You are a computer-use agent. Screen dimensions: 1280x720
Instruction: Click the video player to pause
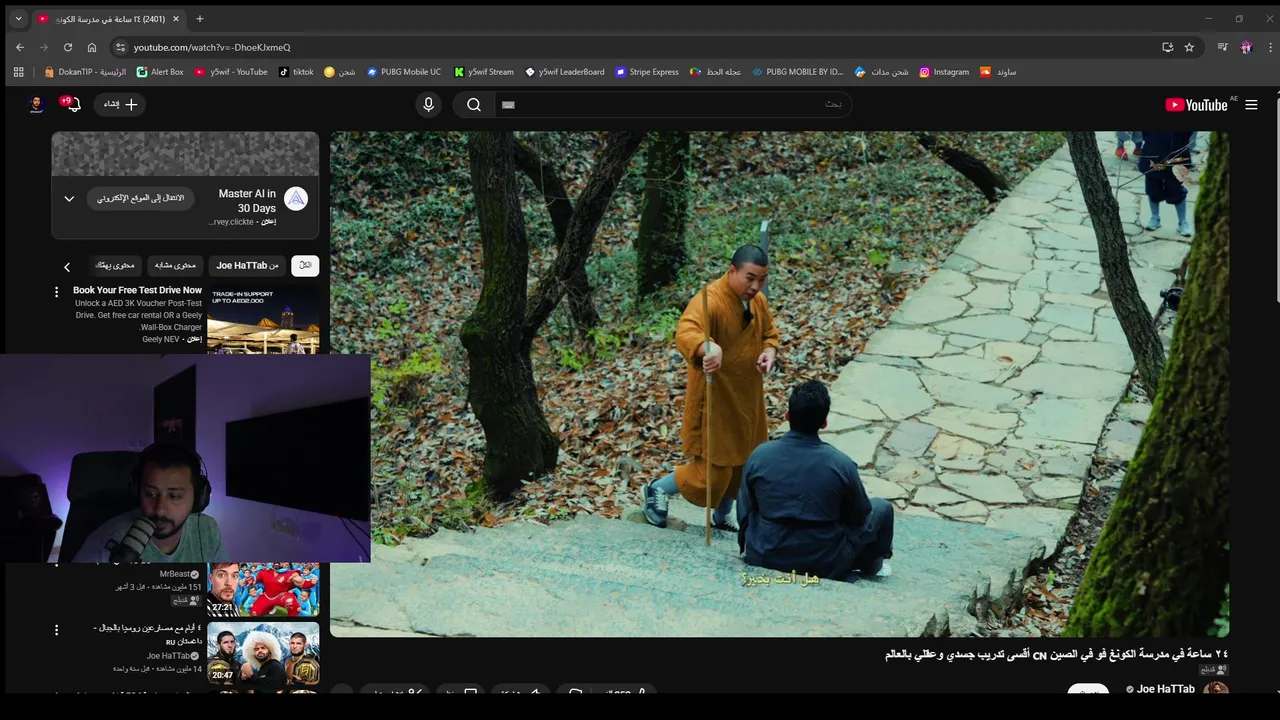tap(779, 384)
